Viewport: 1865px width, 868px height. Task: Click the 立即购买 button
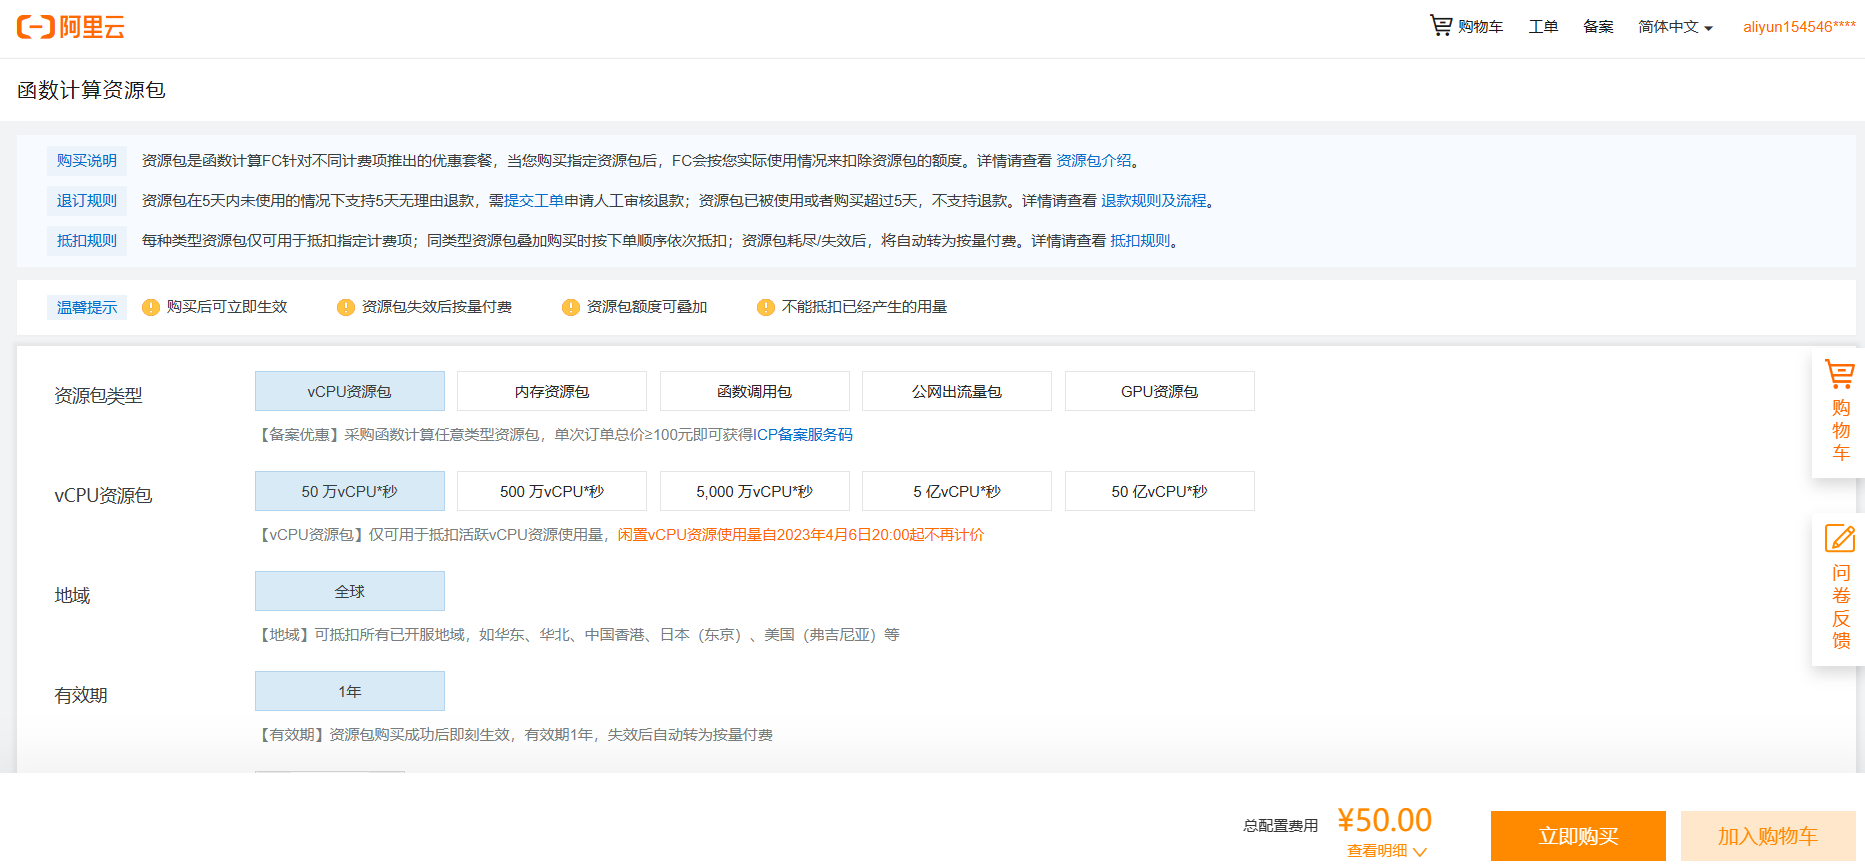coord(1578,836)
